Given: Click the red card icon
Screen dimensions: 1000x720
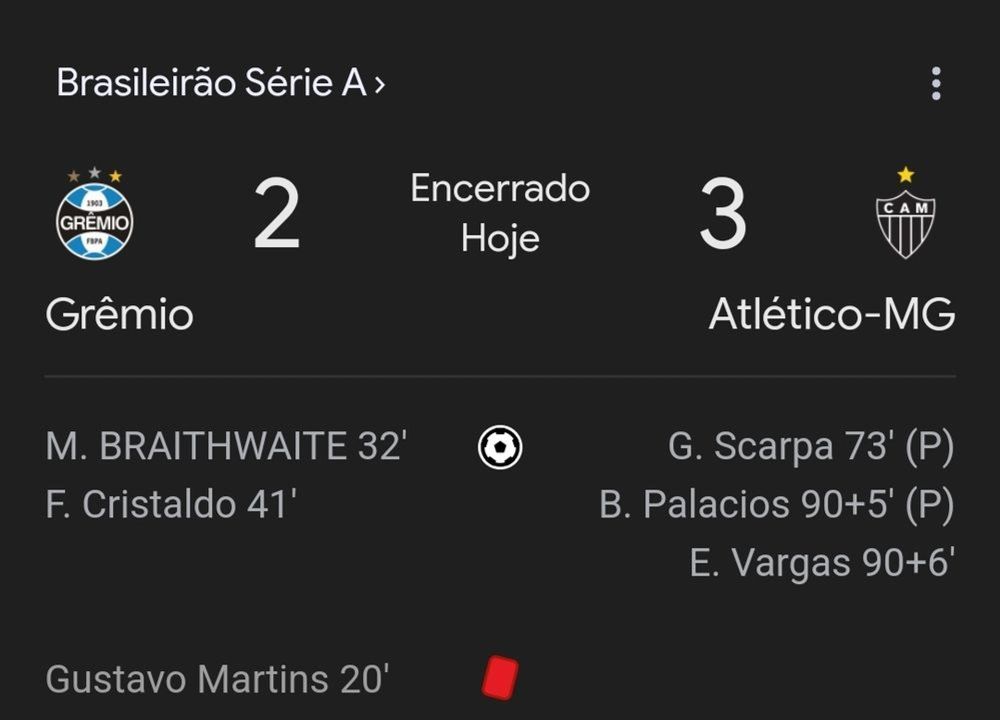Looking at the screenshot, I should point(498,676).
